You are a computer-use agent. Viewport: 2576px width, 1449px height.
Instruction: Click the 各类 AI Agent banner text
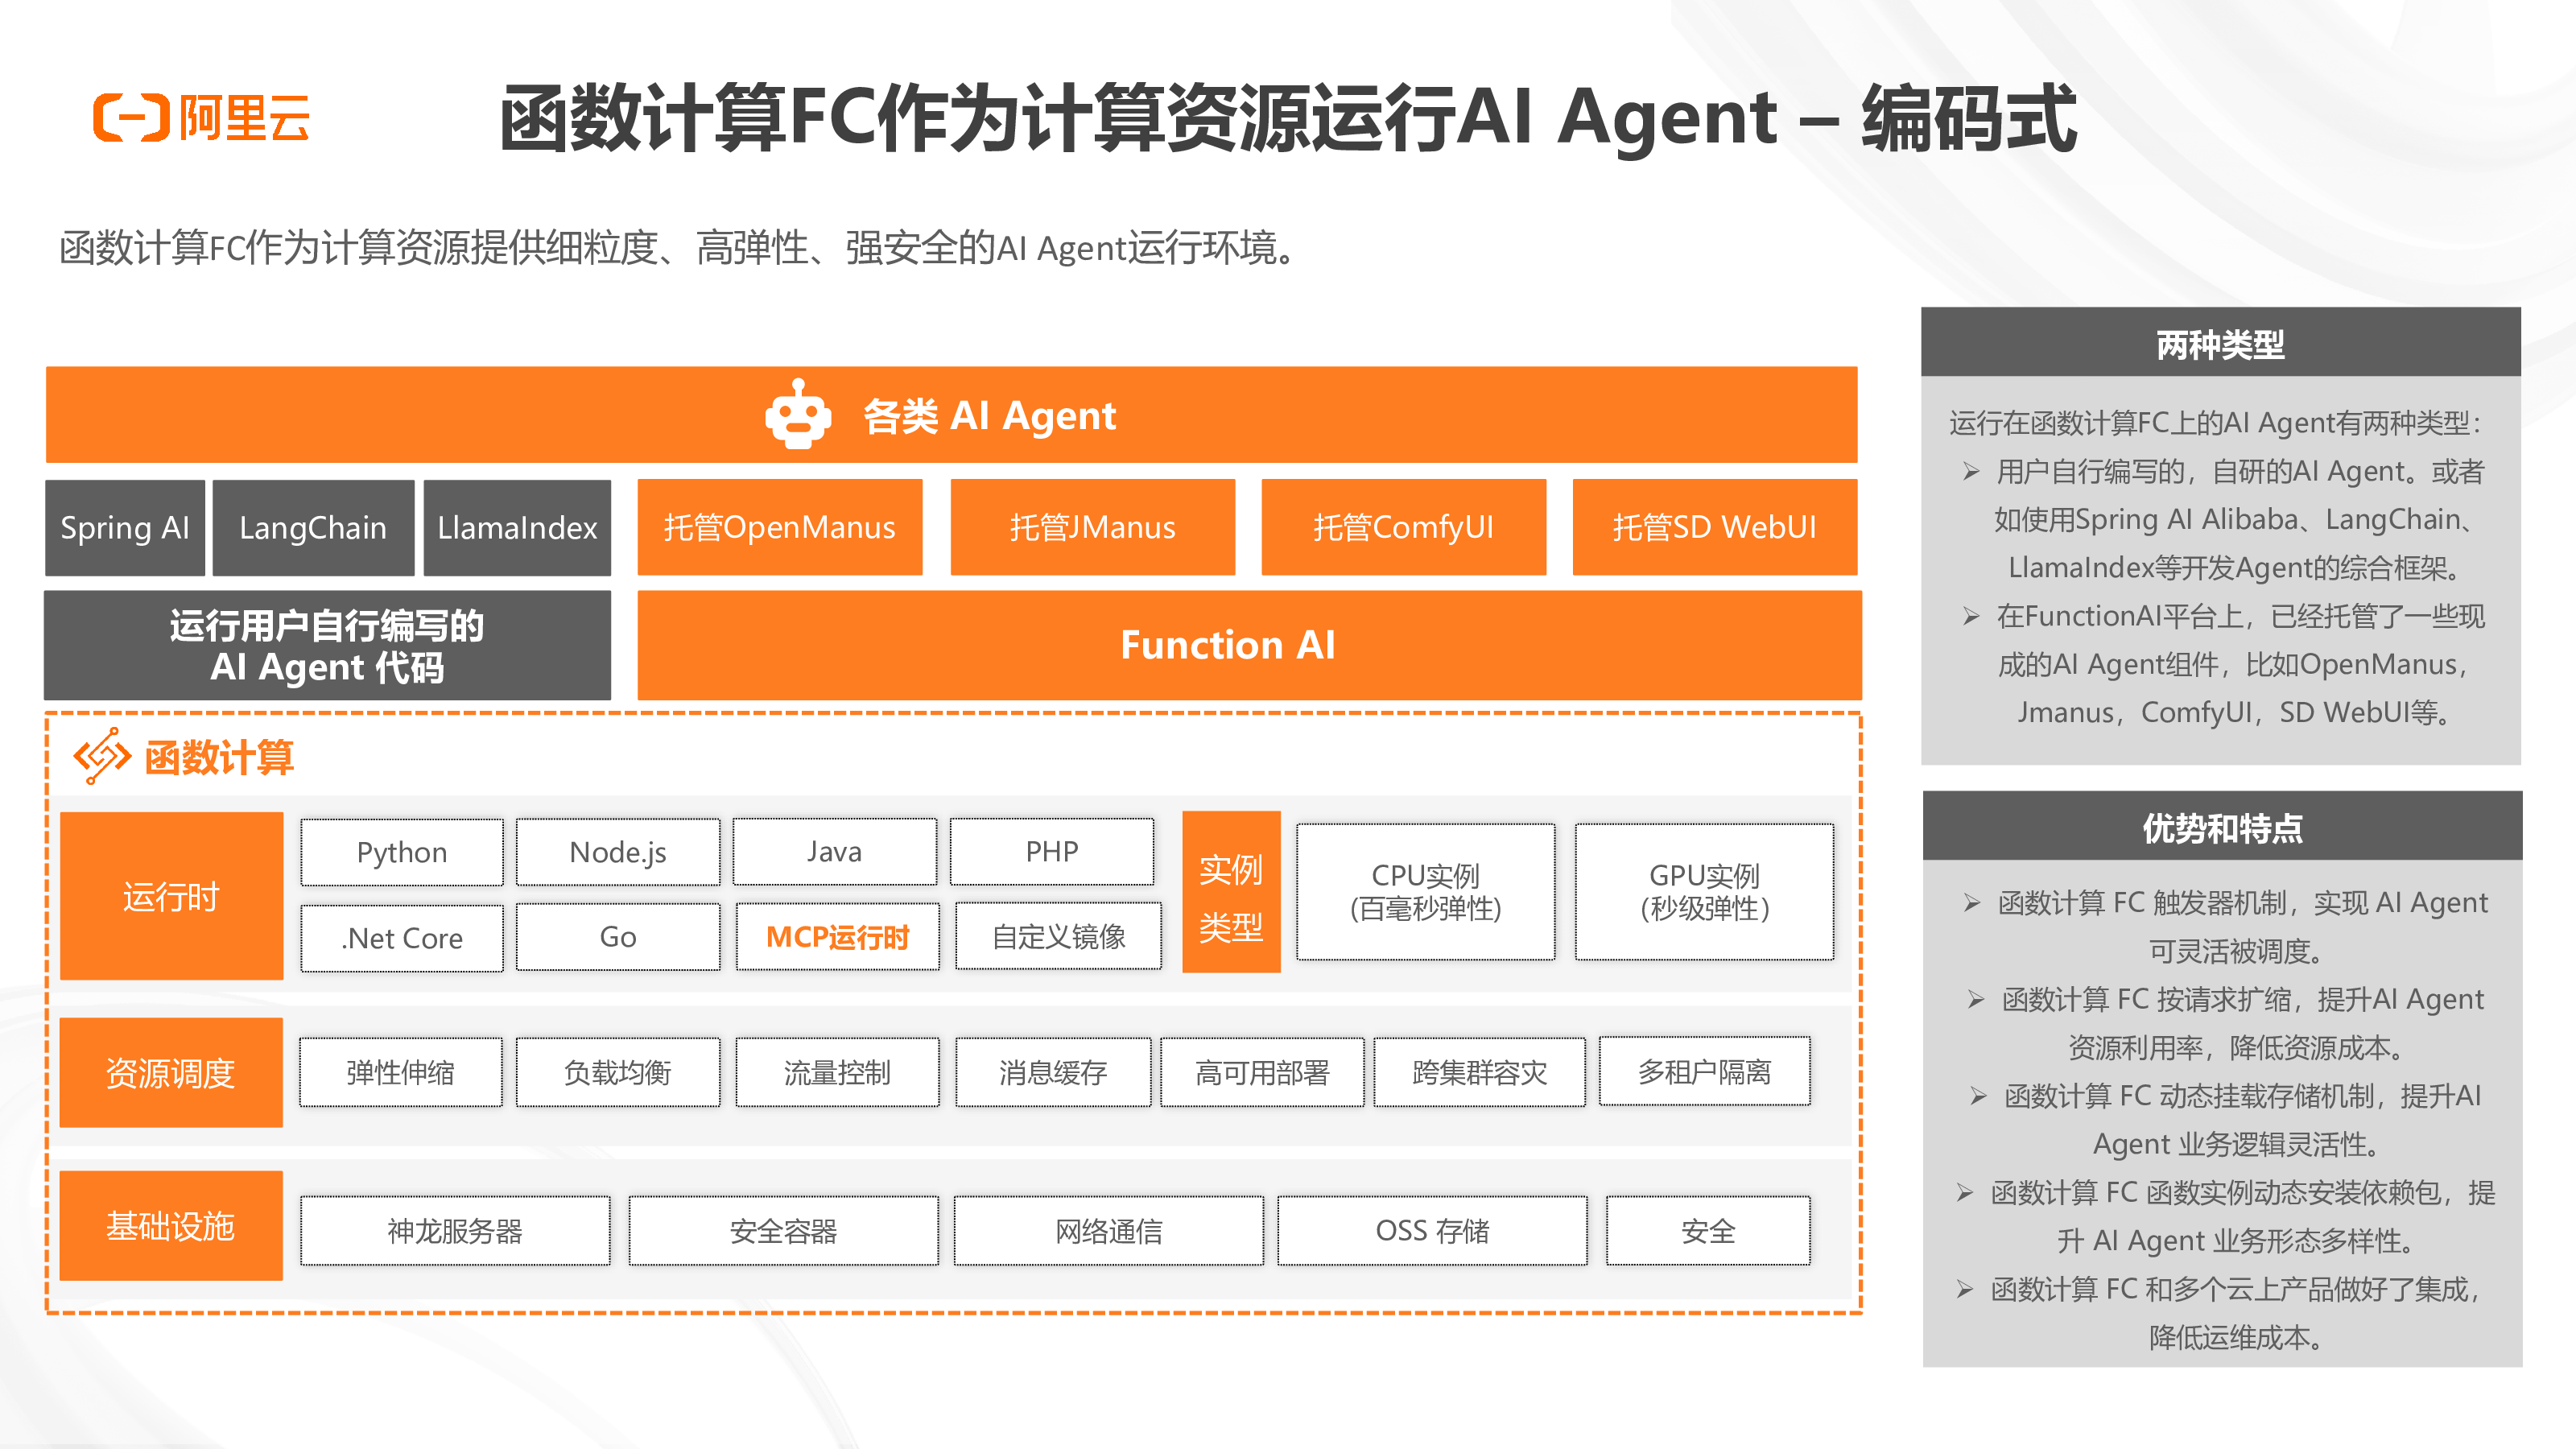tap(989, 415)
